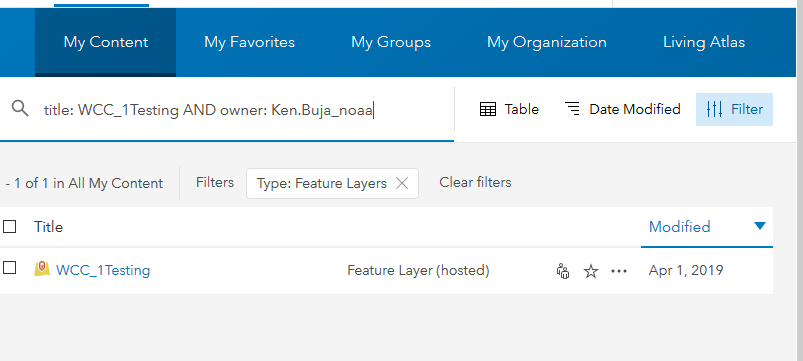This screenshot has width=803, height=361.
Task: Switch to My Groups tab
Action: 391,42
